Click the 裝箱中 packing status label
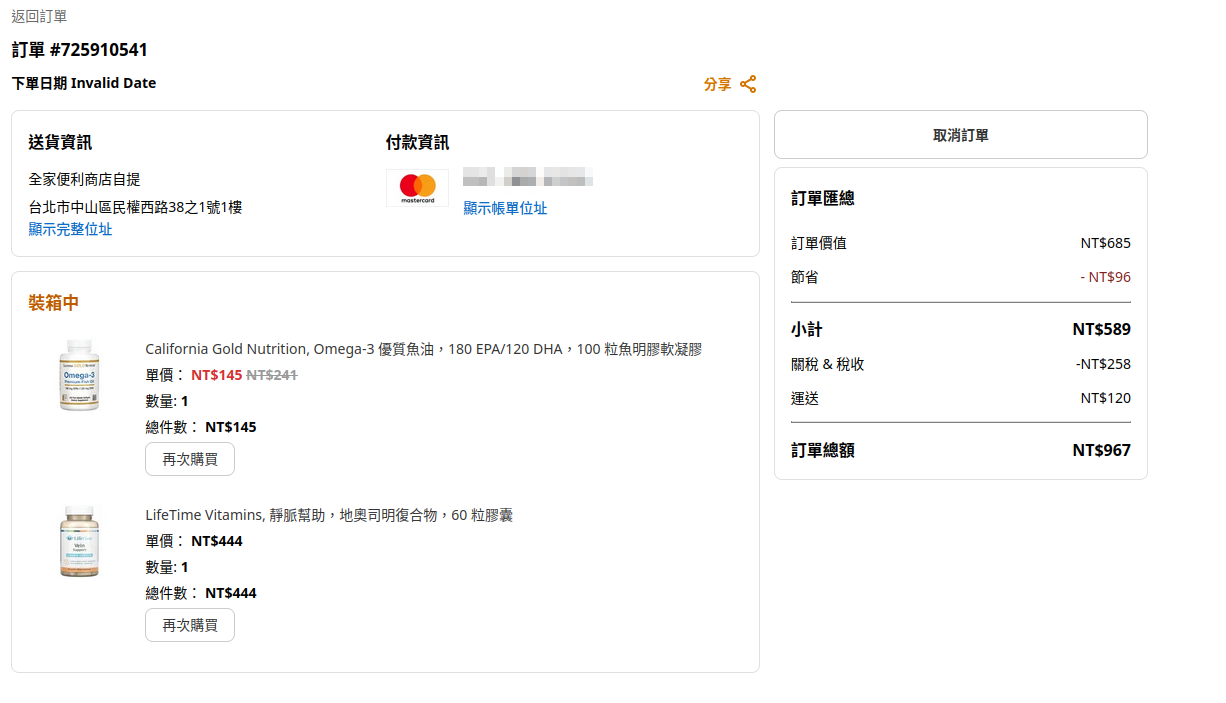1226x703 pixels. [x=54, y=303]
